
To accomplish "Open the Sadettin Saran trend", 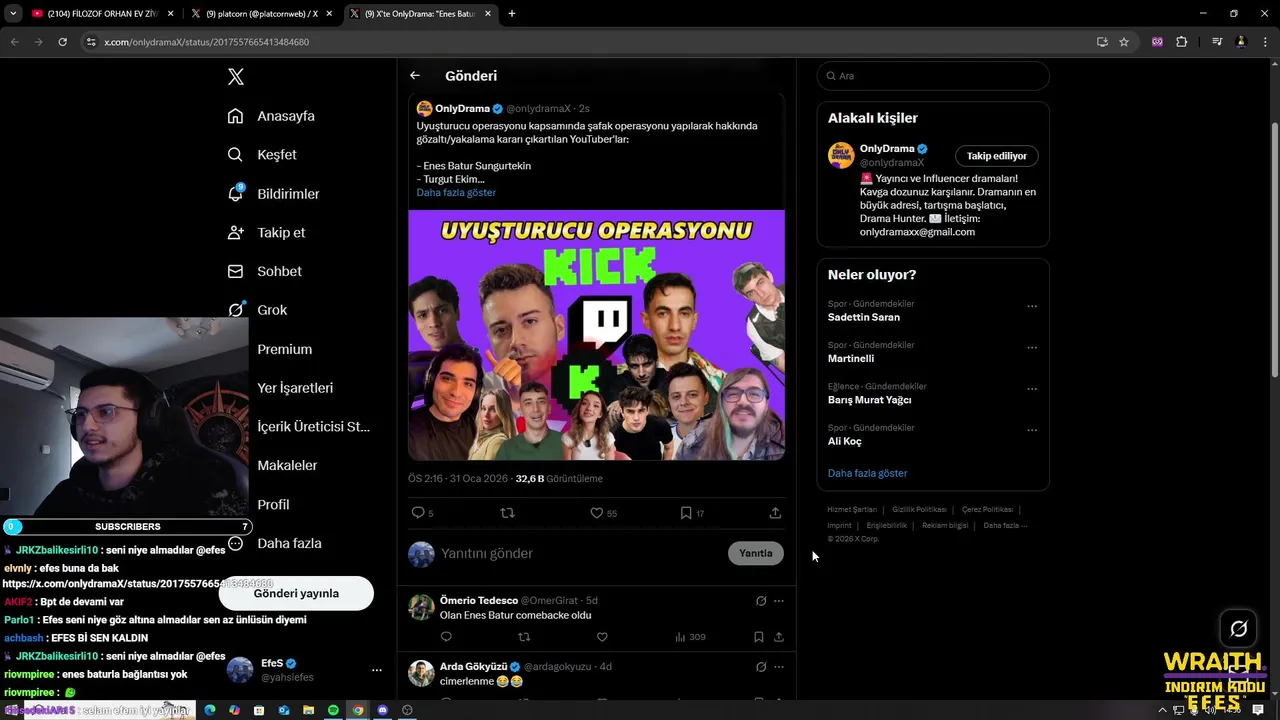I will [x=864, y=317].
